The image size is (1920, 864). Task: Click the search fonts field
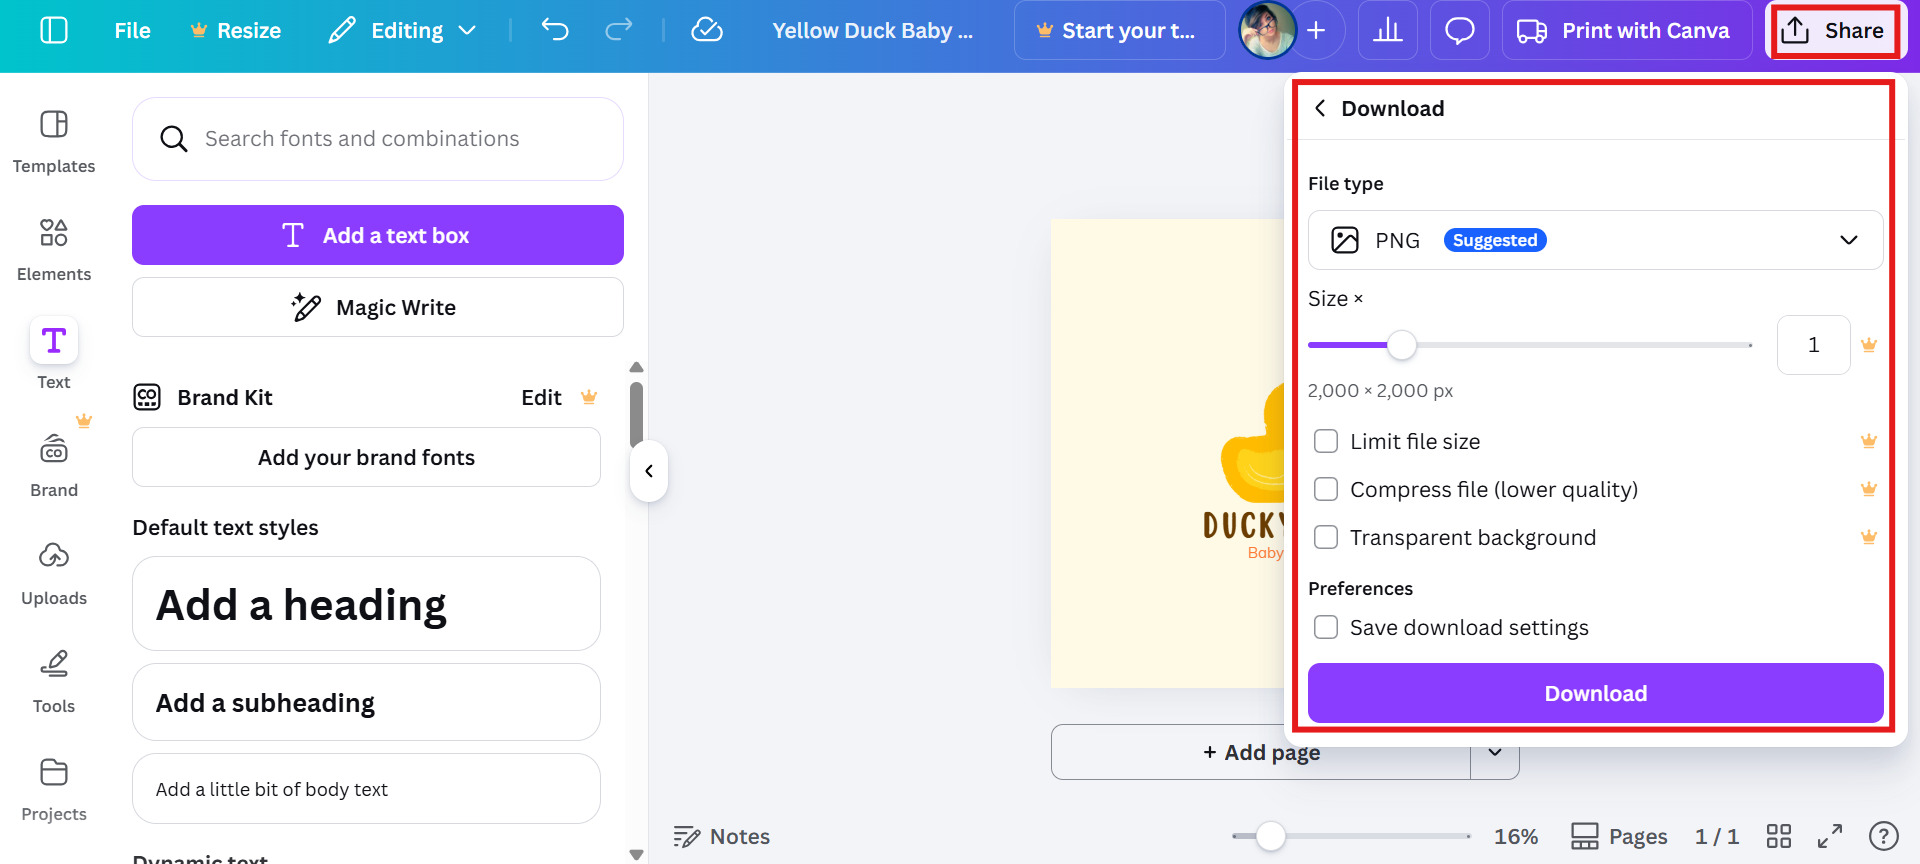378,139
